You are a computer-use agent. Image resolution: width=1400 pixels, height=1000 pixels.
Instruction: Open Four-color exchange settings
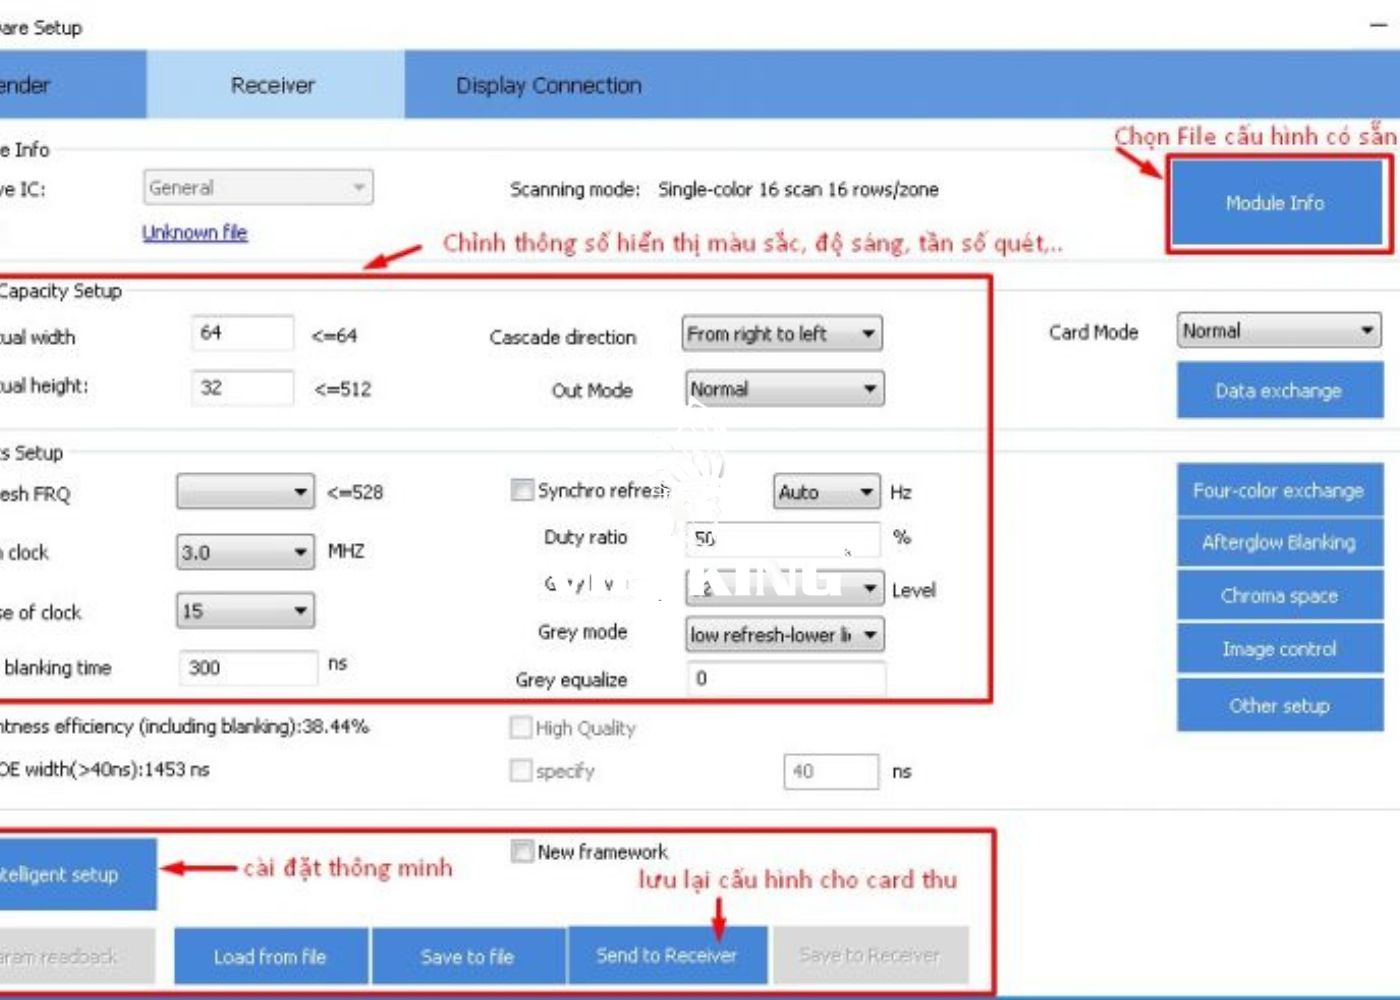click(1279, 491)
